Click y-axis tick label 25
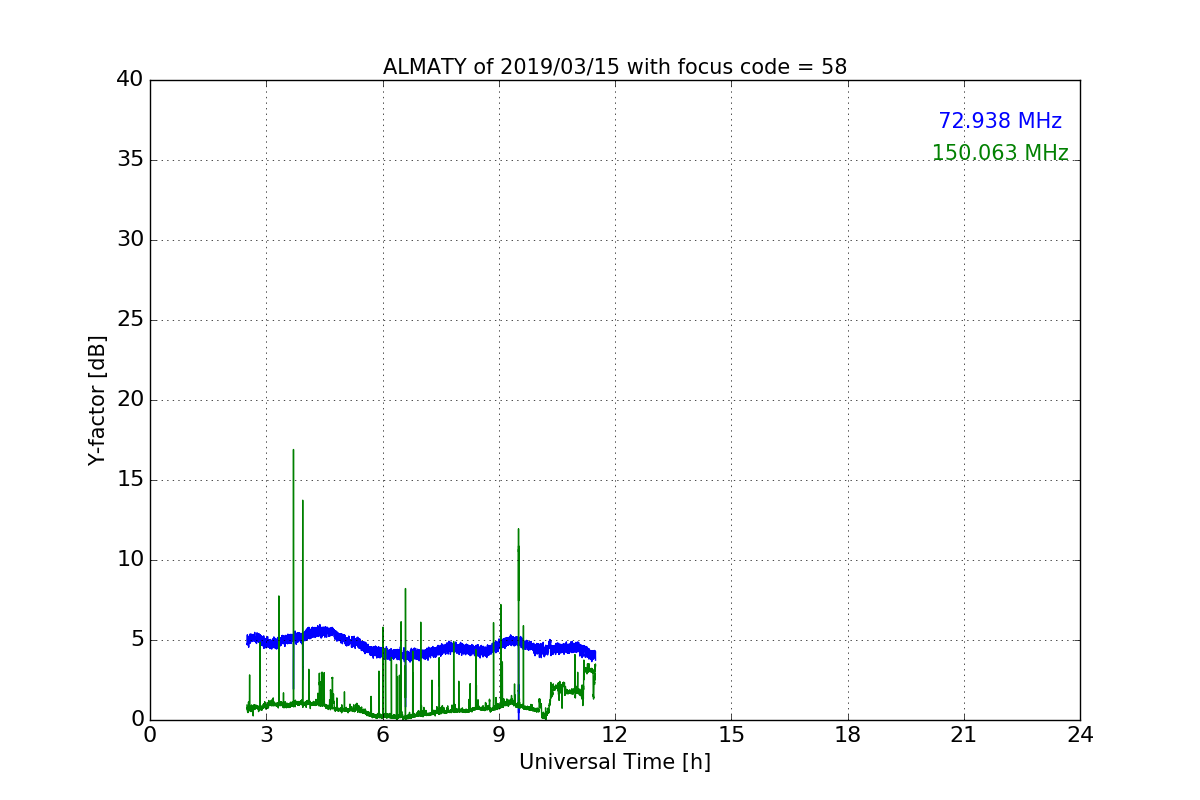Image resolution: width=1200 pixels, height=800 pixels. point(130,320)
